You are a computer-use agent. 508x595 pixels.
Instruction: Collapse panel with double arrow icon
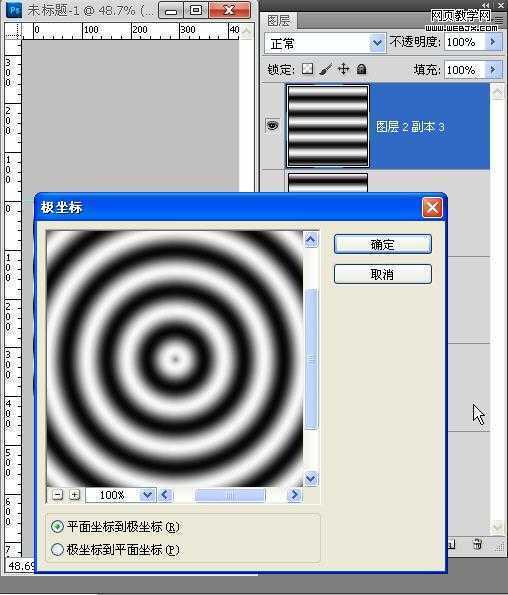(485, 5)
